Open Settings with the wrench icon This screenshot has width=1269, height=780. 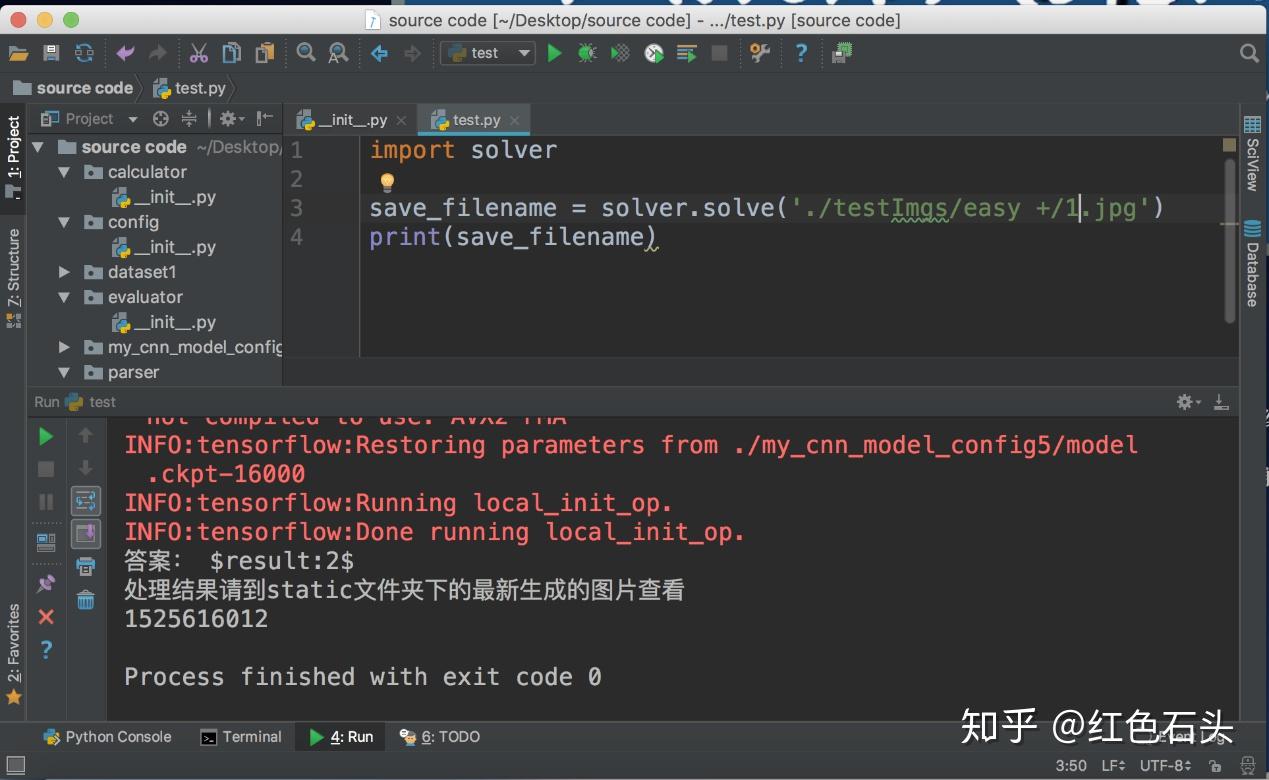[759, 53]
